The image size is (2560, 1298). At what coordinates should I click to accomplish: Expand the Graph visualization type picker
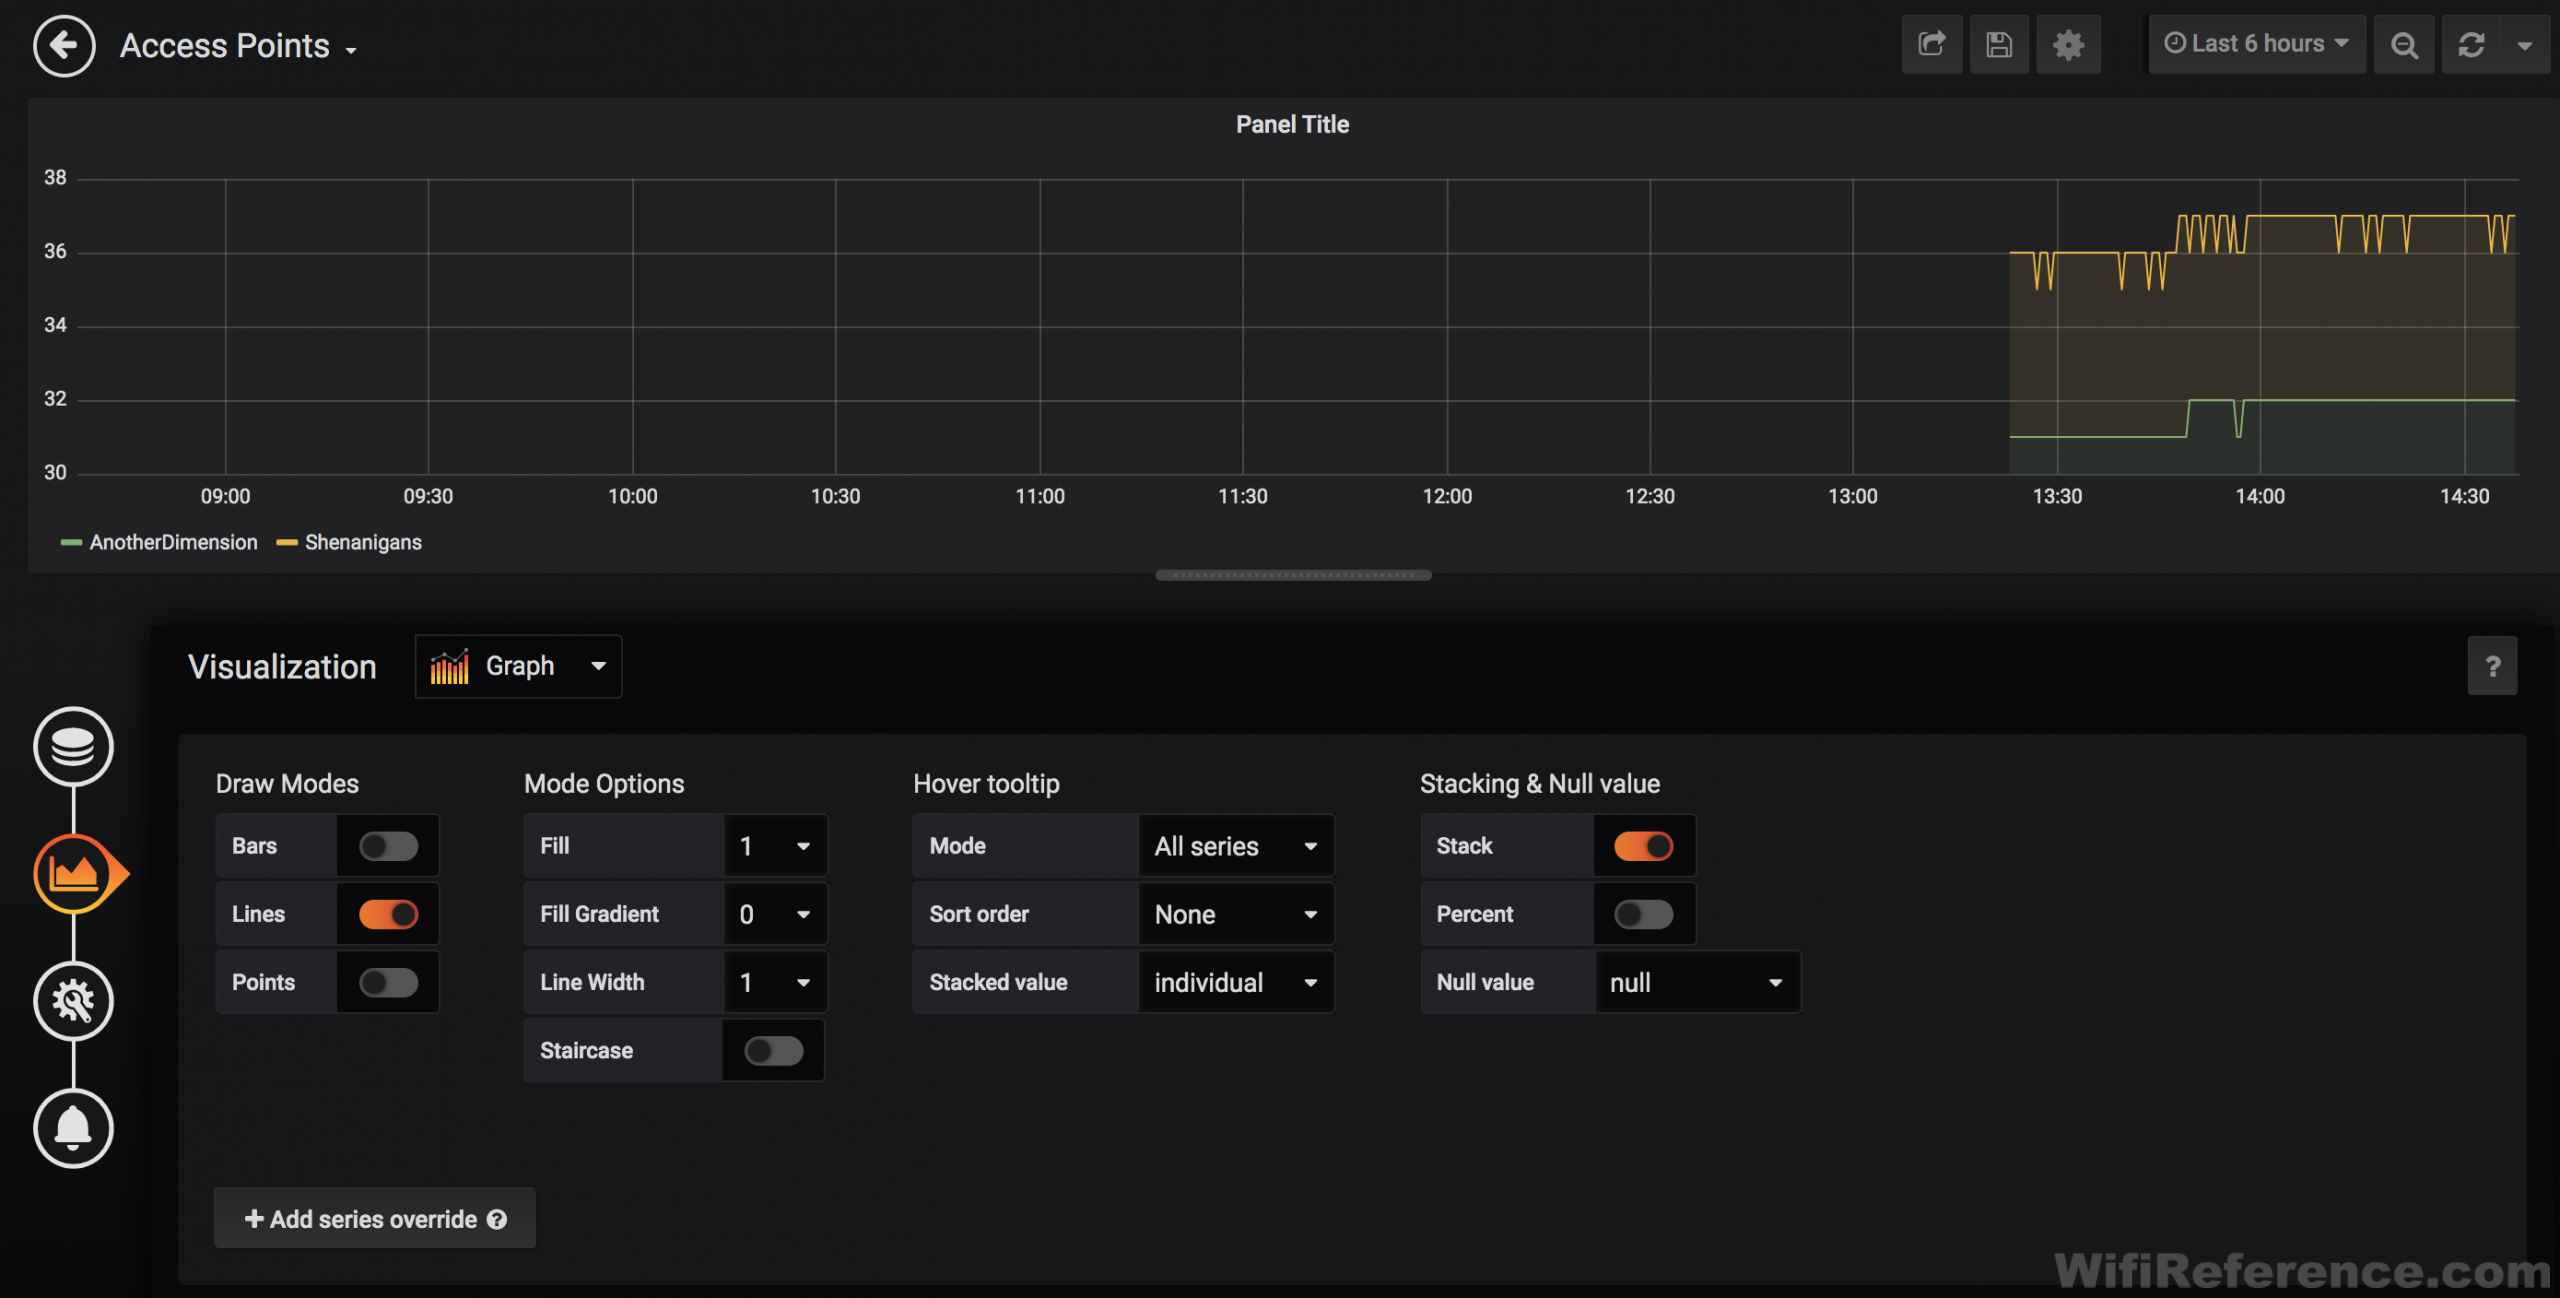518,666
